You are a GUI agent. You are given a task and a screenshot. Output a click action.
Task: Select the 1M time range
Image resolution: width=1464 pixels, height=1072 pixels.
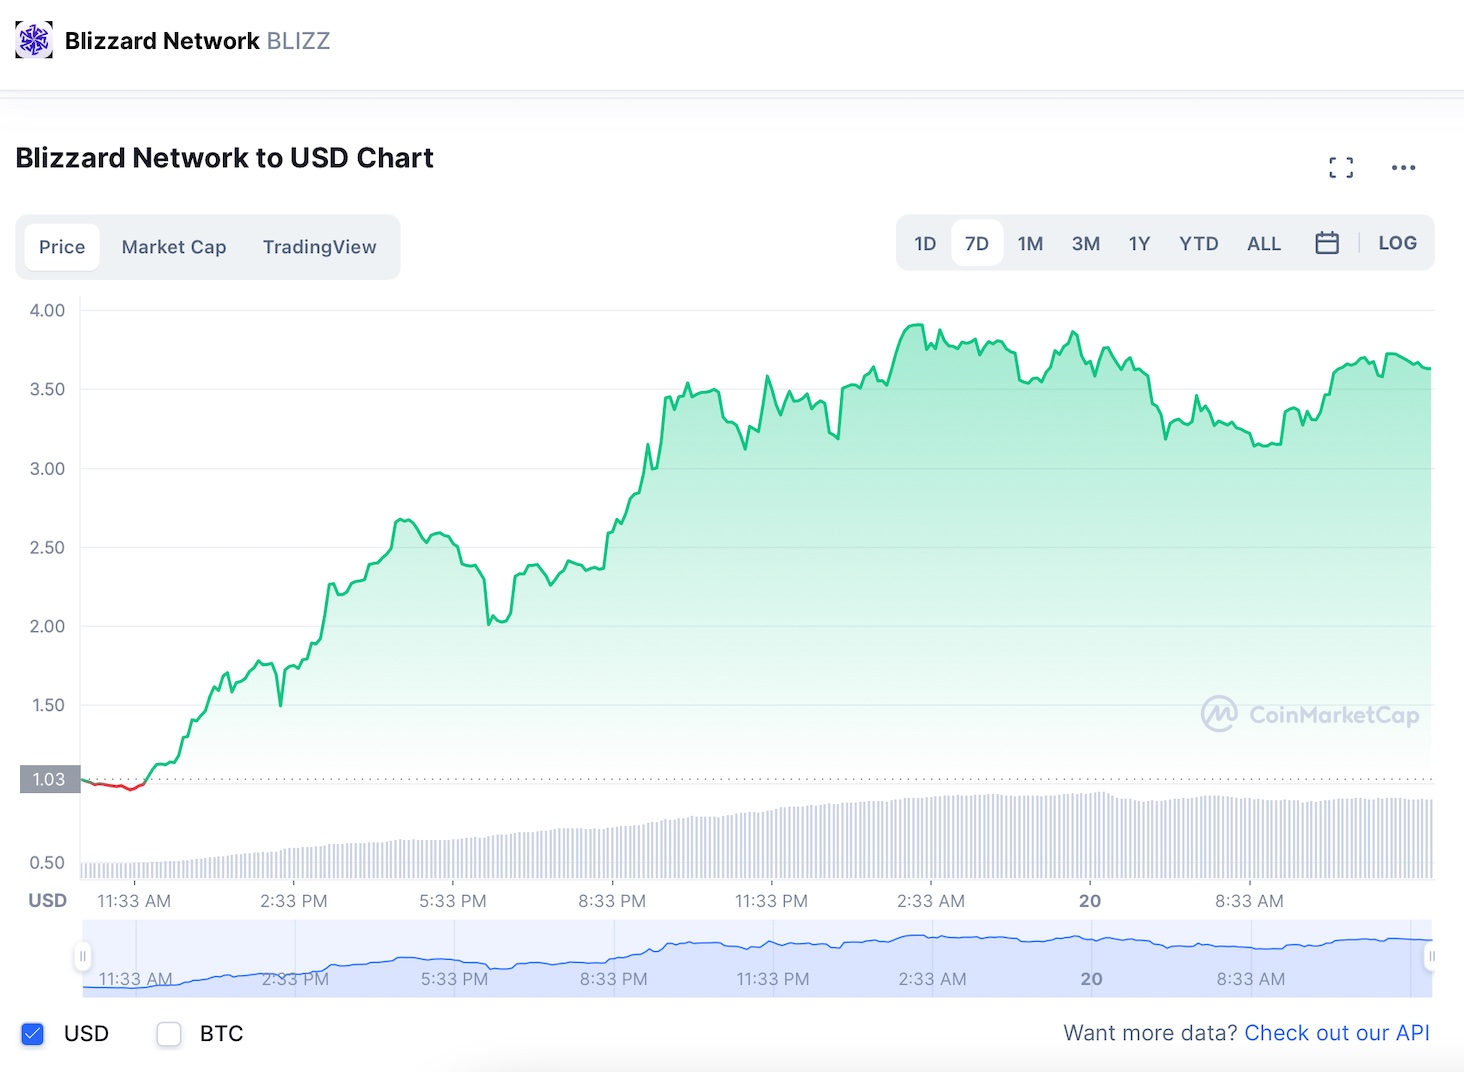tap(1030, 243)
